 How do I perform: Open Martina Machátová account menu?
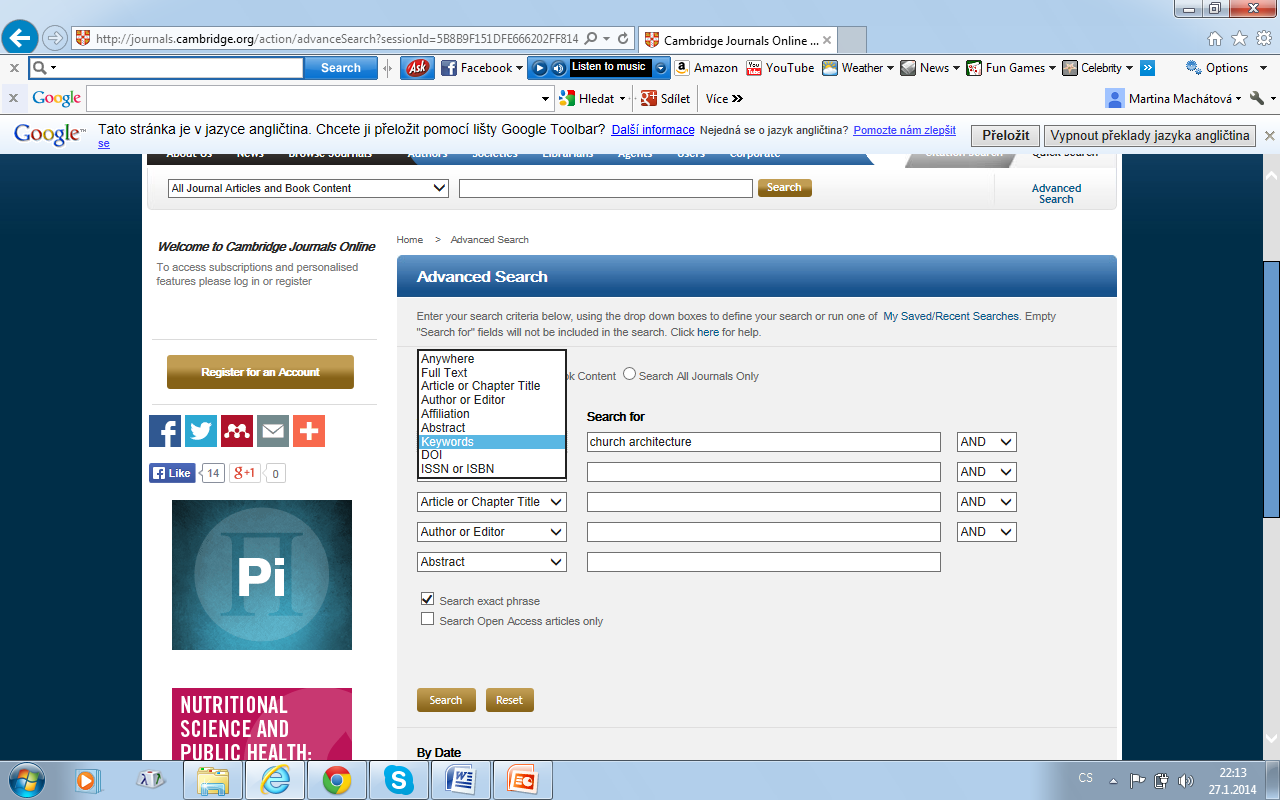1174,99
